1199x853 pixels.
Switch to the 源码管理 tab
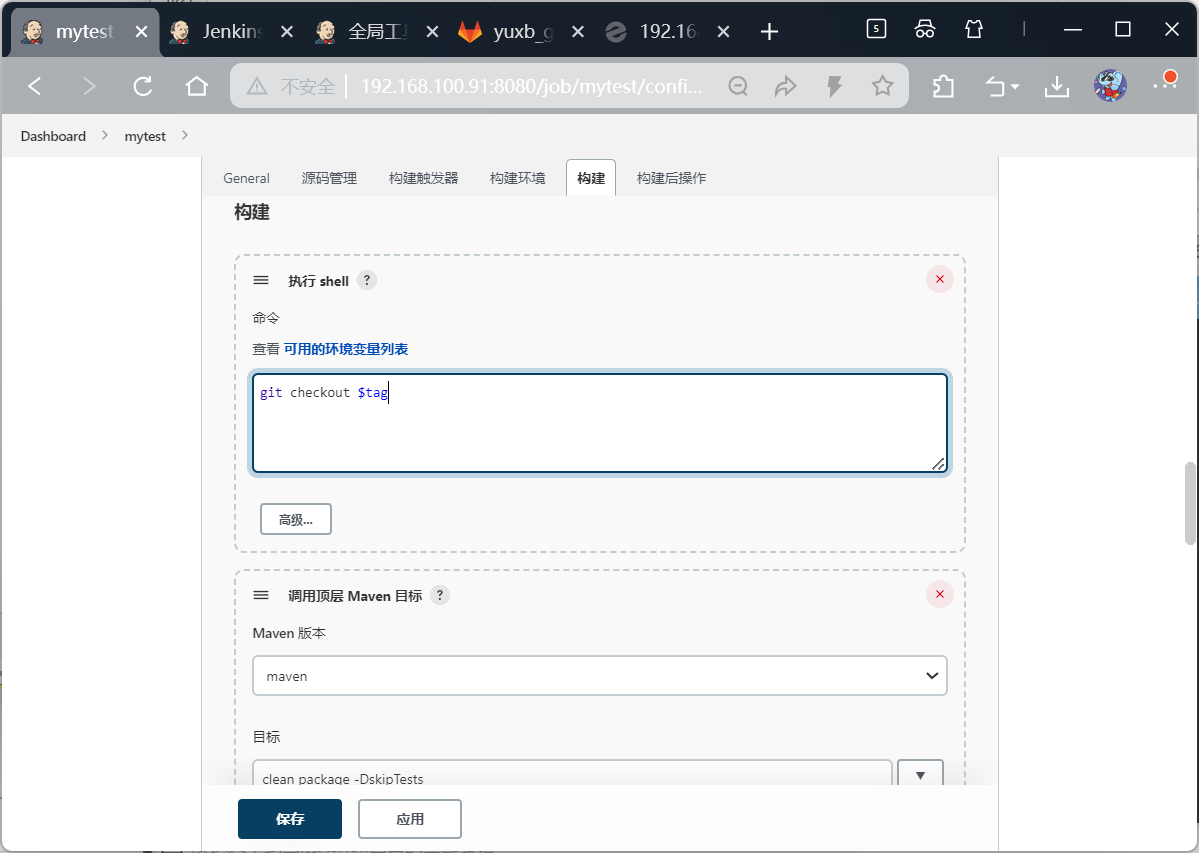click(x=329, y=178)
